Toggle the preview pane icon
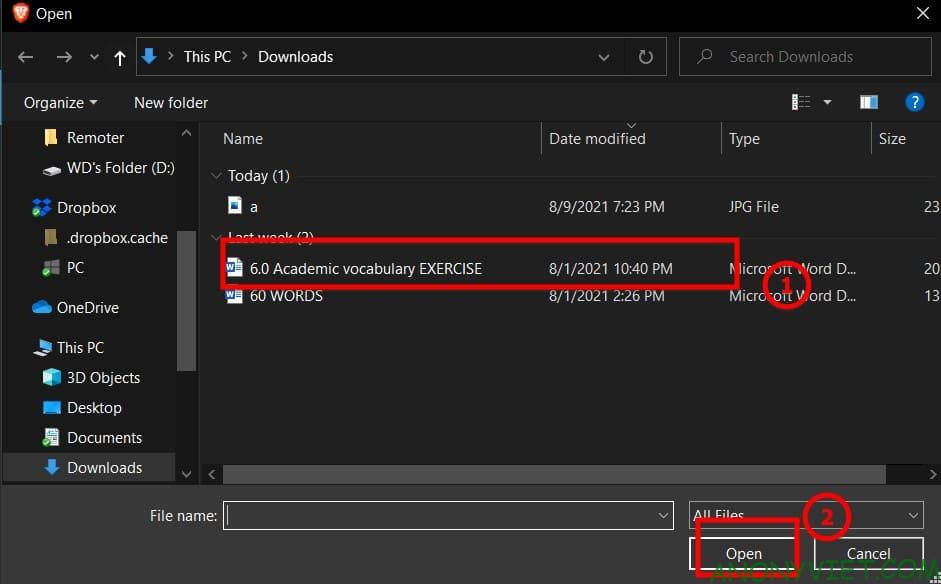Image resolution: width=941 pixels, height=584 pixels. pos(868,102)
